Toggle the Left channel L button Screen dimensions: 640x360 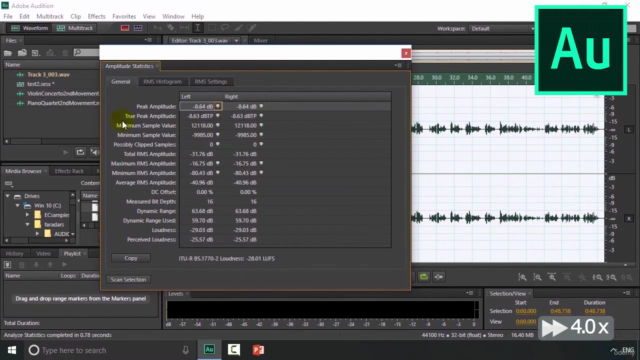[629, 129]
